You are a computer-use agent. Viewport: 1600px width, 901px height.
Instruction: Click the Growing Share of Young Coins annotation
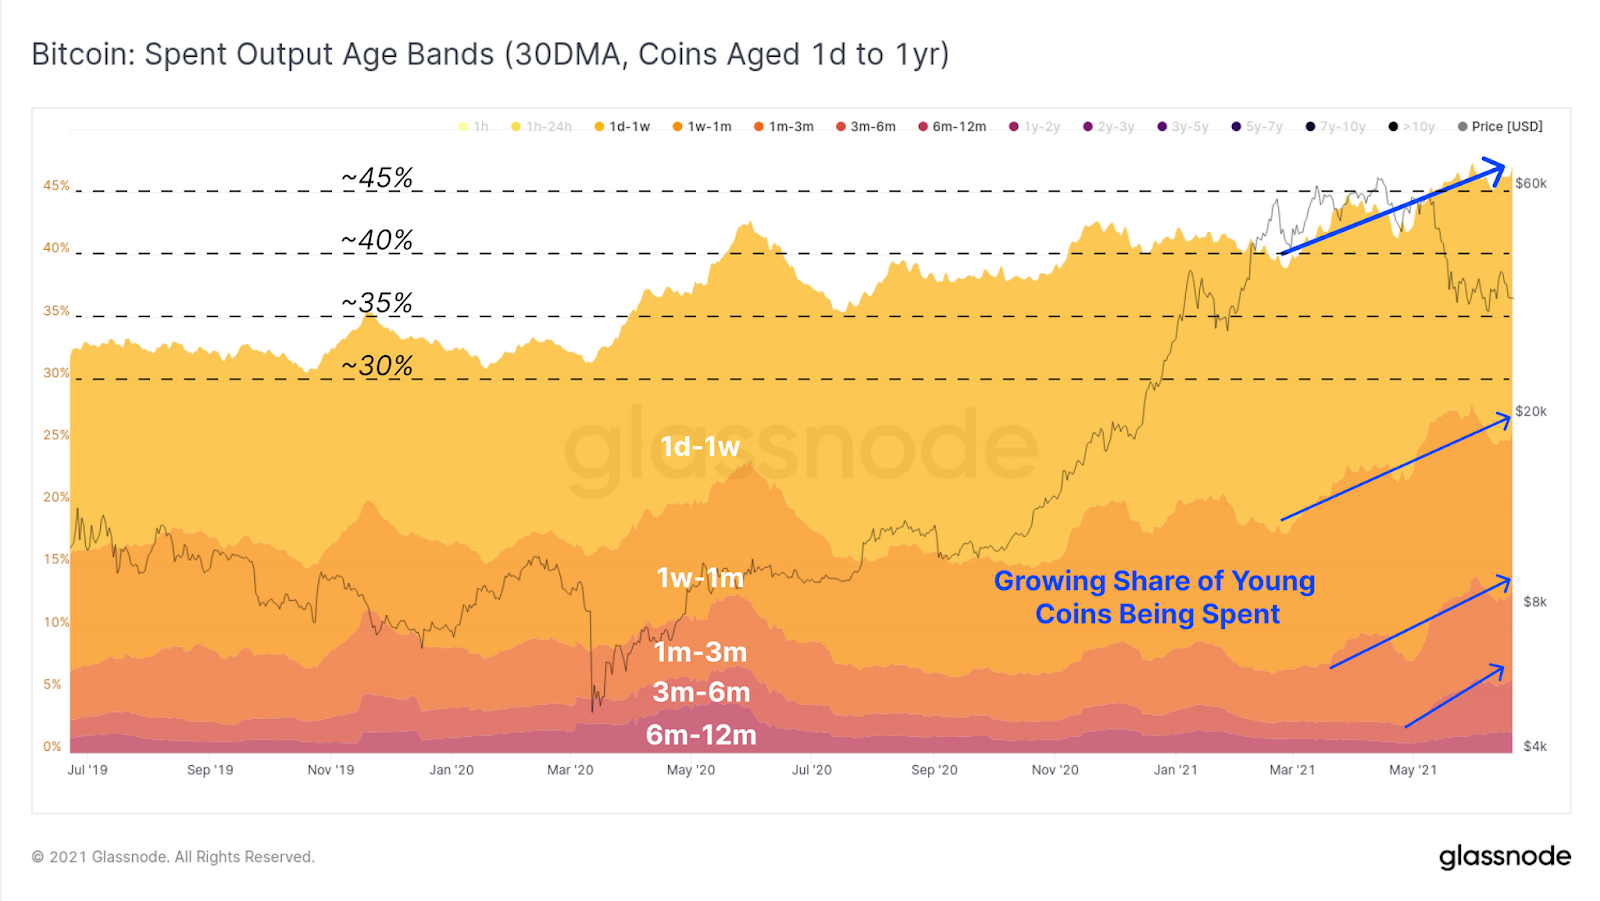[x=1155, y=597]
